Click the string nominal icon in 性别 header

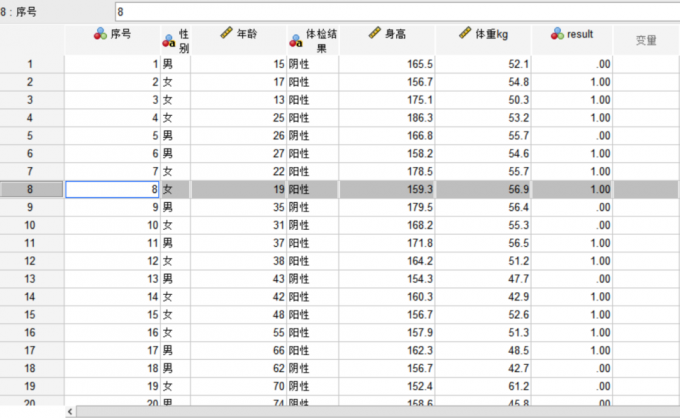point(168,41)
